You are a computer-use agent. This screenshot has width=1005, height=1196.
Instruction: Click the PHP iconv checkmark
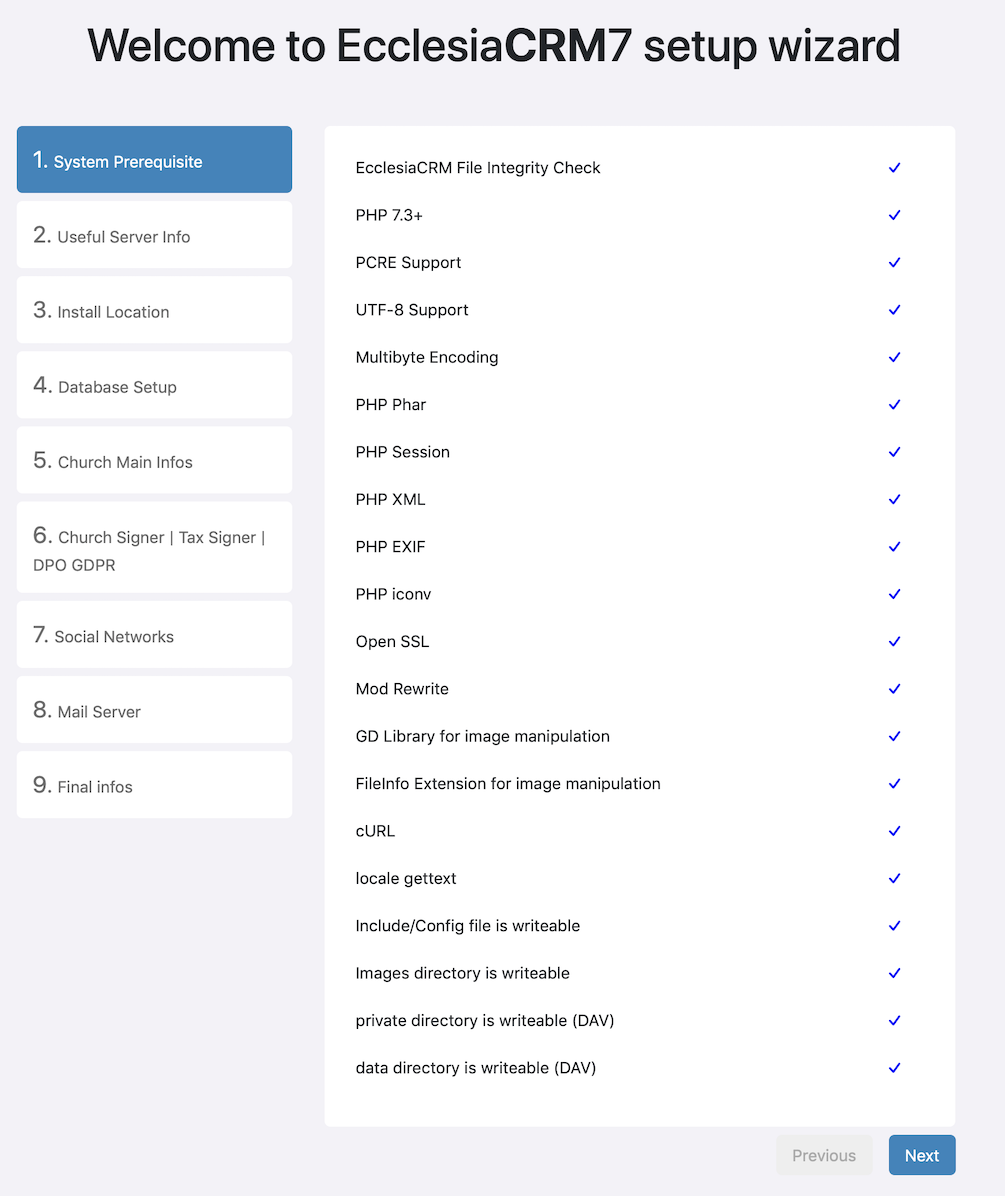click(894, 594)
